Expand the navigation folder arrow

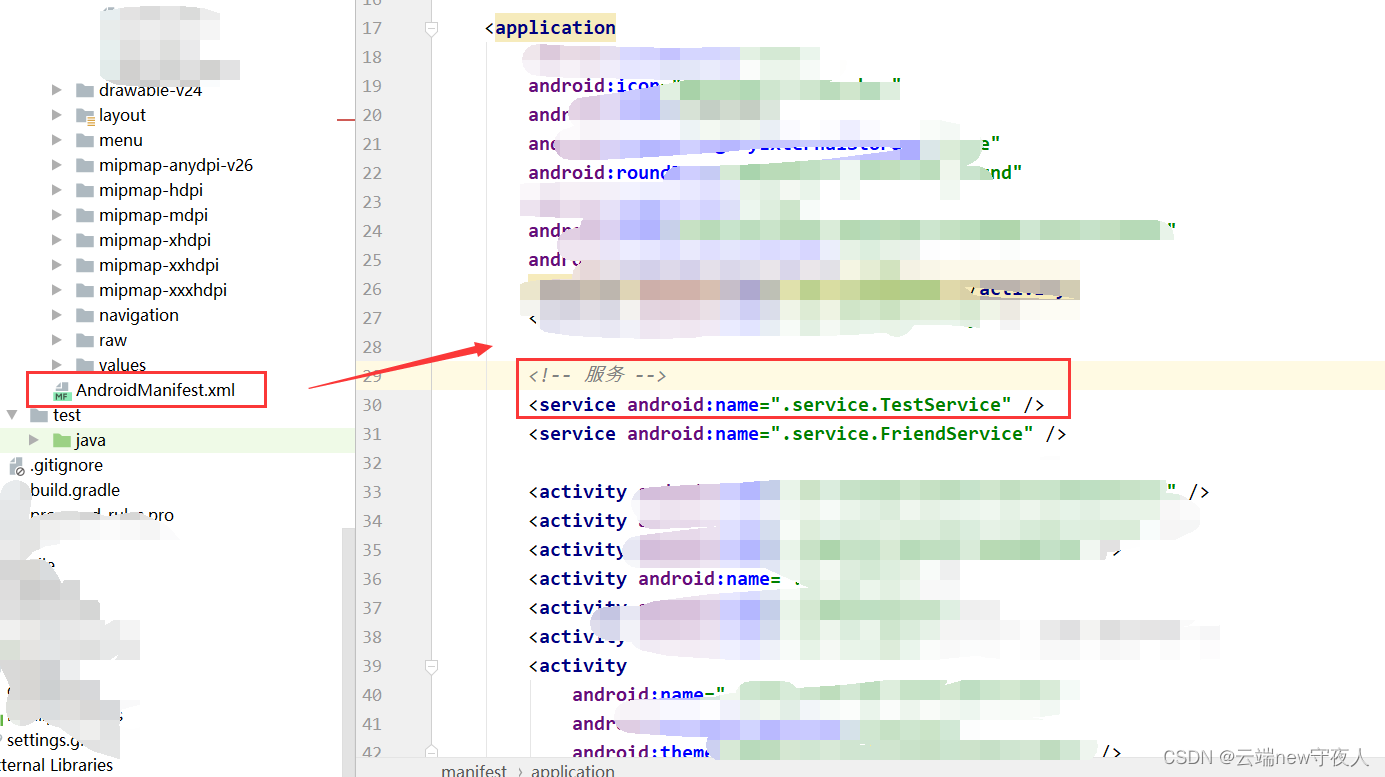click(x=57, y=315)
